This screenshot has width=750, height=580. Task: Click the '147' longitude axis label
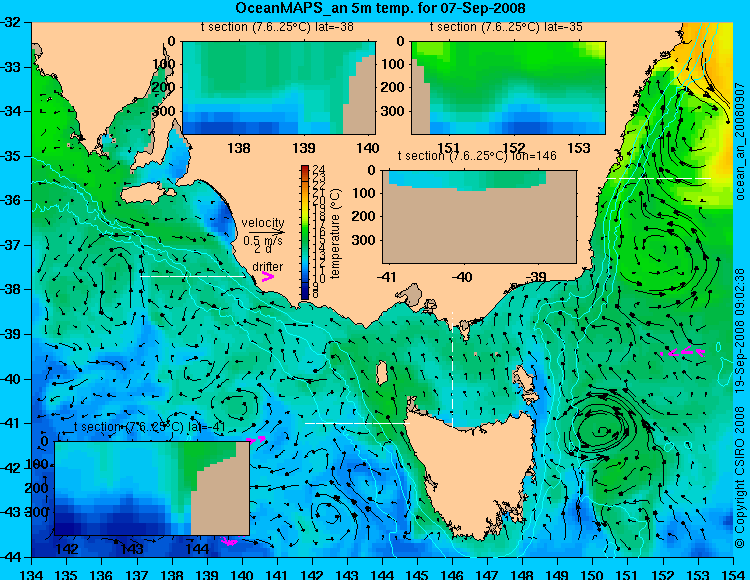pyautogui.click(x=487, y=573)
